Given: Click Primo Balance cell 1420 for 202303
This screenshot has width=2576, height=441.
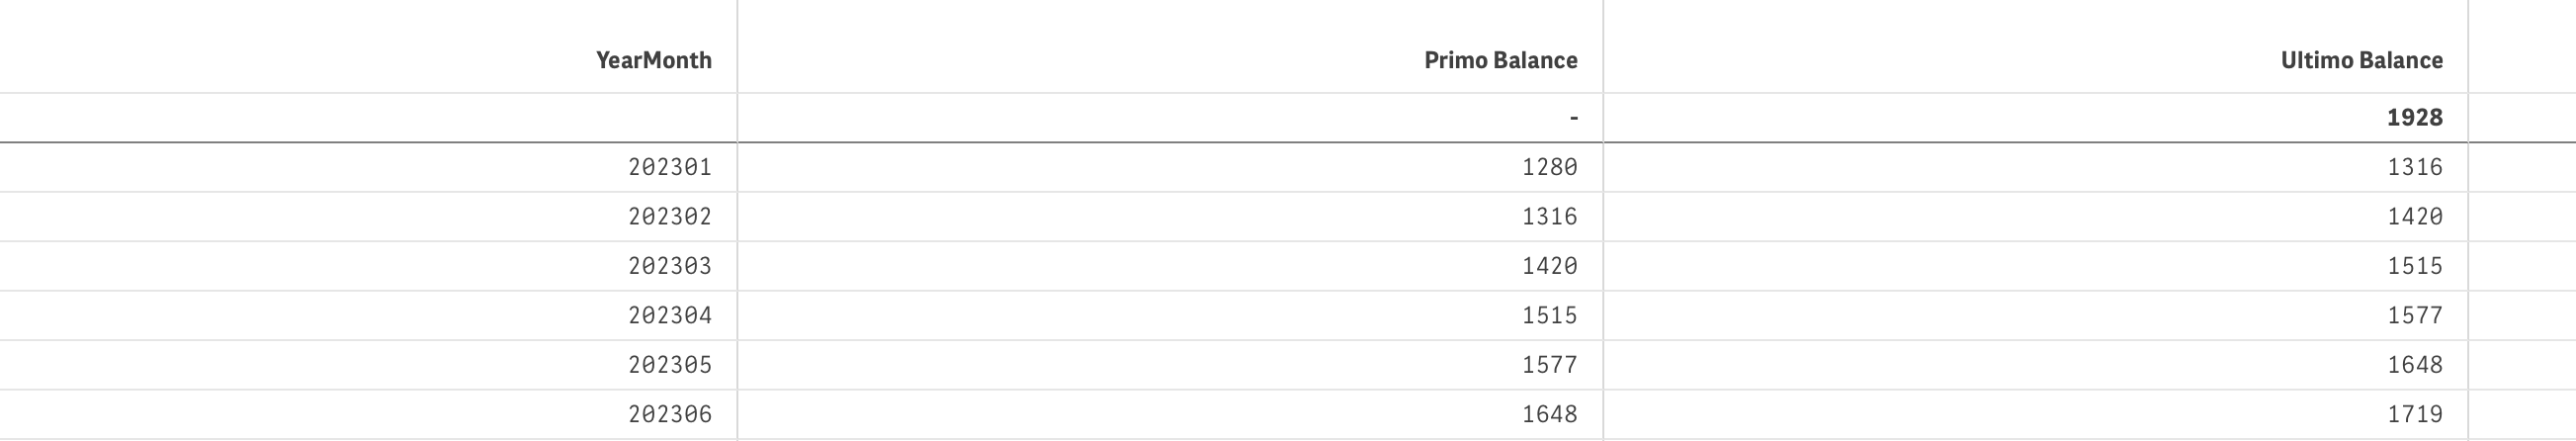Looking at the screenshot, I should coord(1549,266).
